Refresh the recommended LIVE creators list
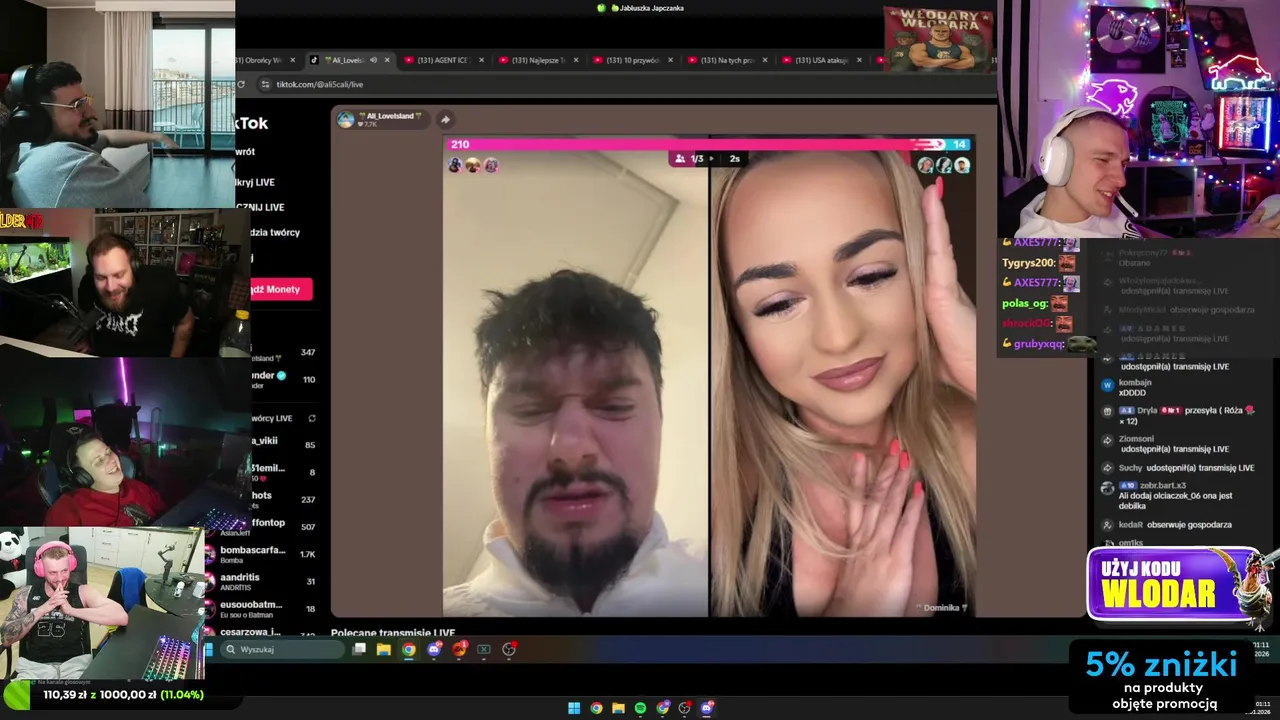 pos(312,418)
